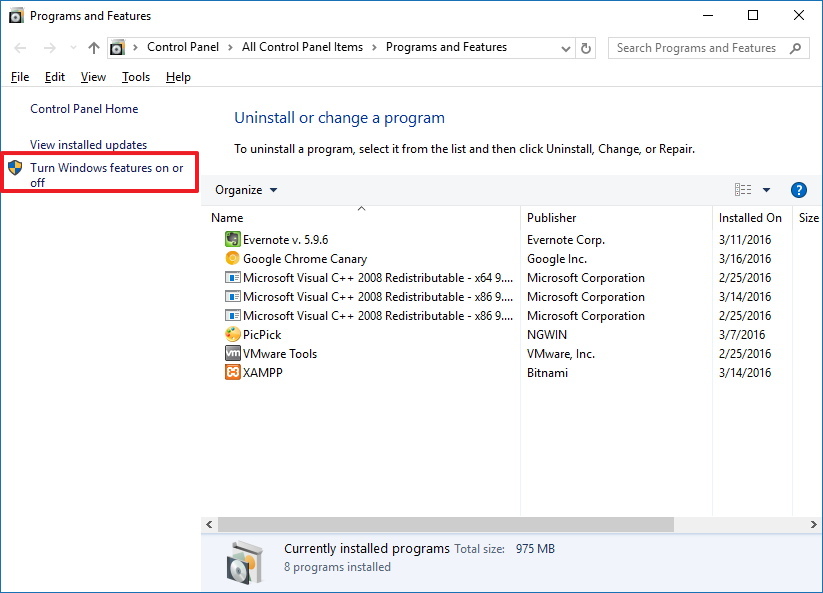Open Help using the blue question mark icon
The image size is (823, 593).
796,190
